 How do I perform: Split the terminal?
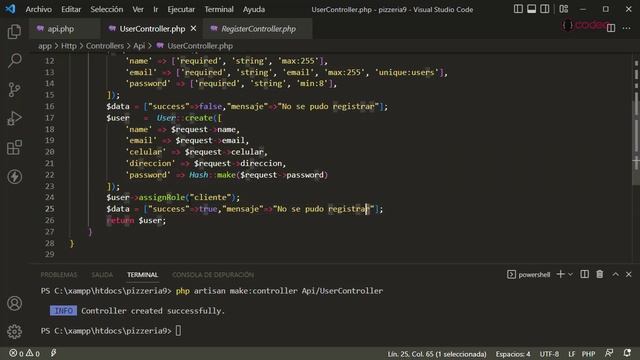(584, 274)
